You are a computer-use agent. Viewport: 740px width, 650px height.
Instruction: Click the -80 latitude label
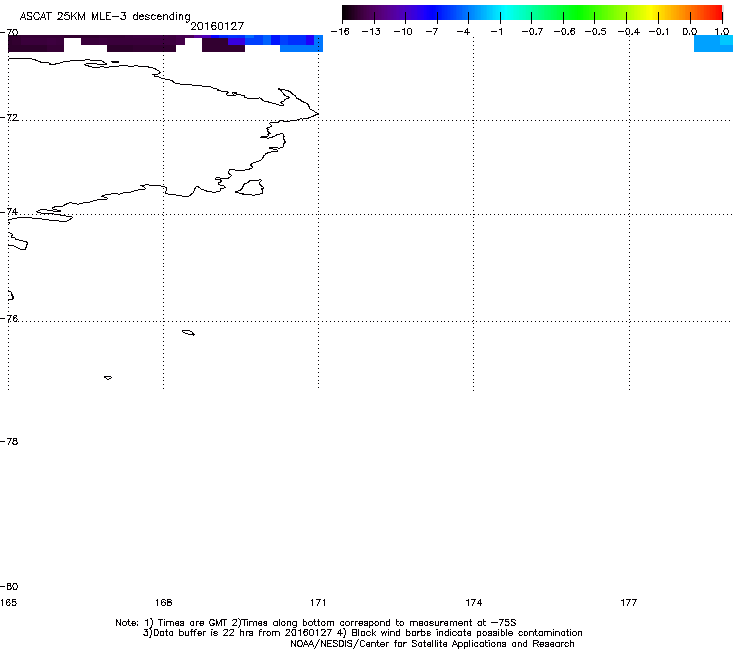pos(9,587)
